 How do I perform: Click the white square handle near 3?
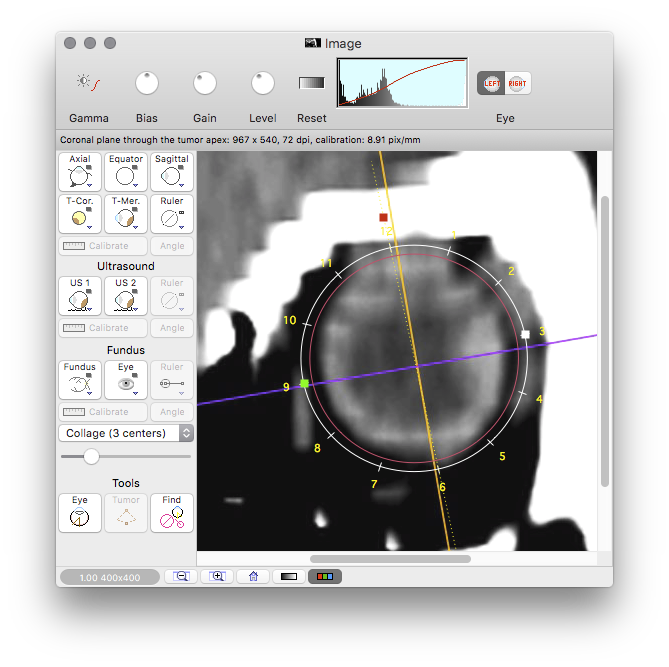click(x=526, y=335)
